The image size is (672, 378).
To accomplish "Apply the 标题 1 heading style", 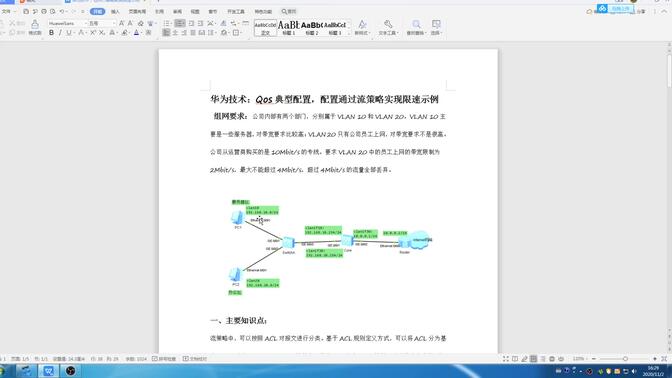I will point(288,27).
